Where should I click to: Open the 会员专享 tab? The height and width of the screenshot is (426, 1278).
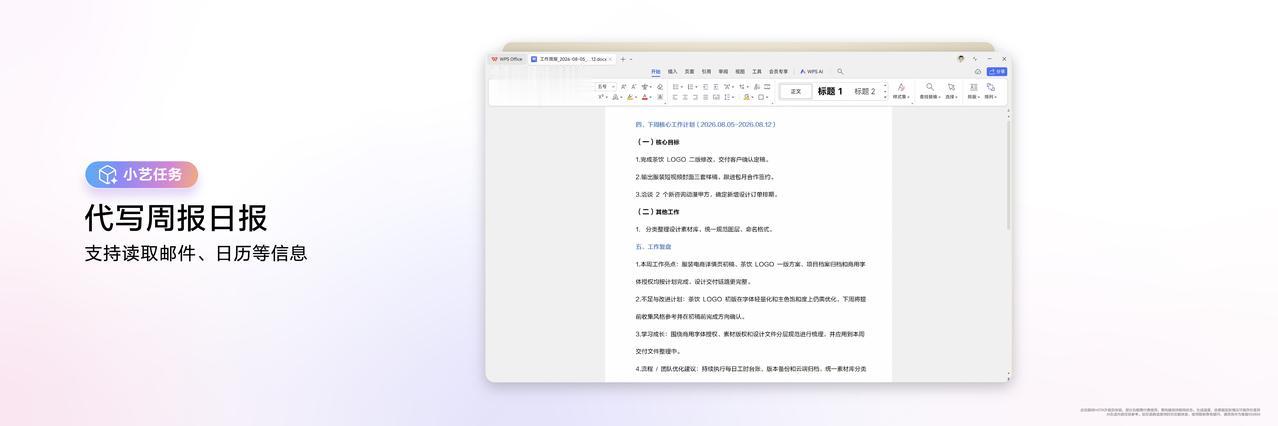778,72
